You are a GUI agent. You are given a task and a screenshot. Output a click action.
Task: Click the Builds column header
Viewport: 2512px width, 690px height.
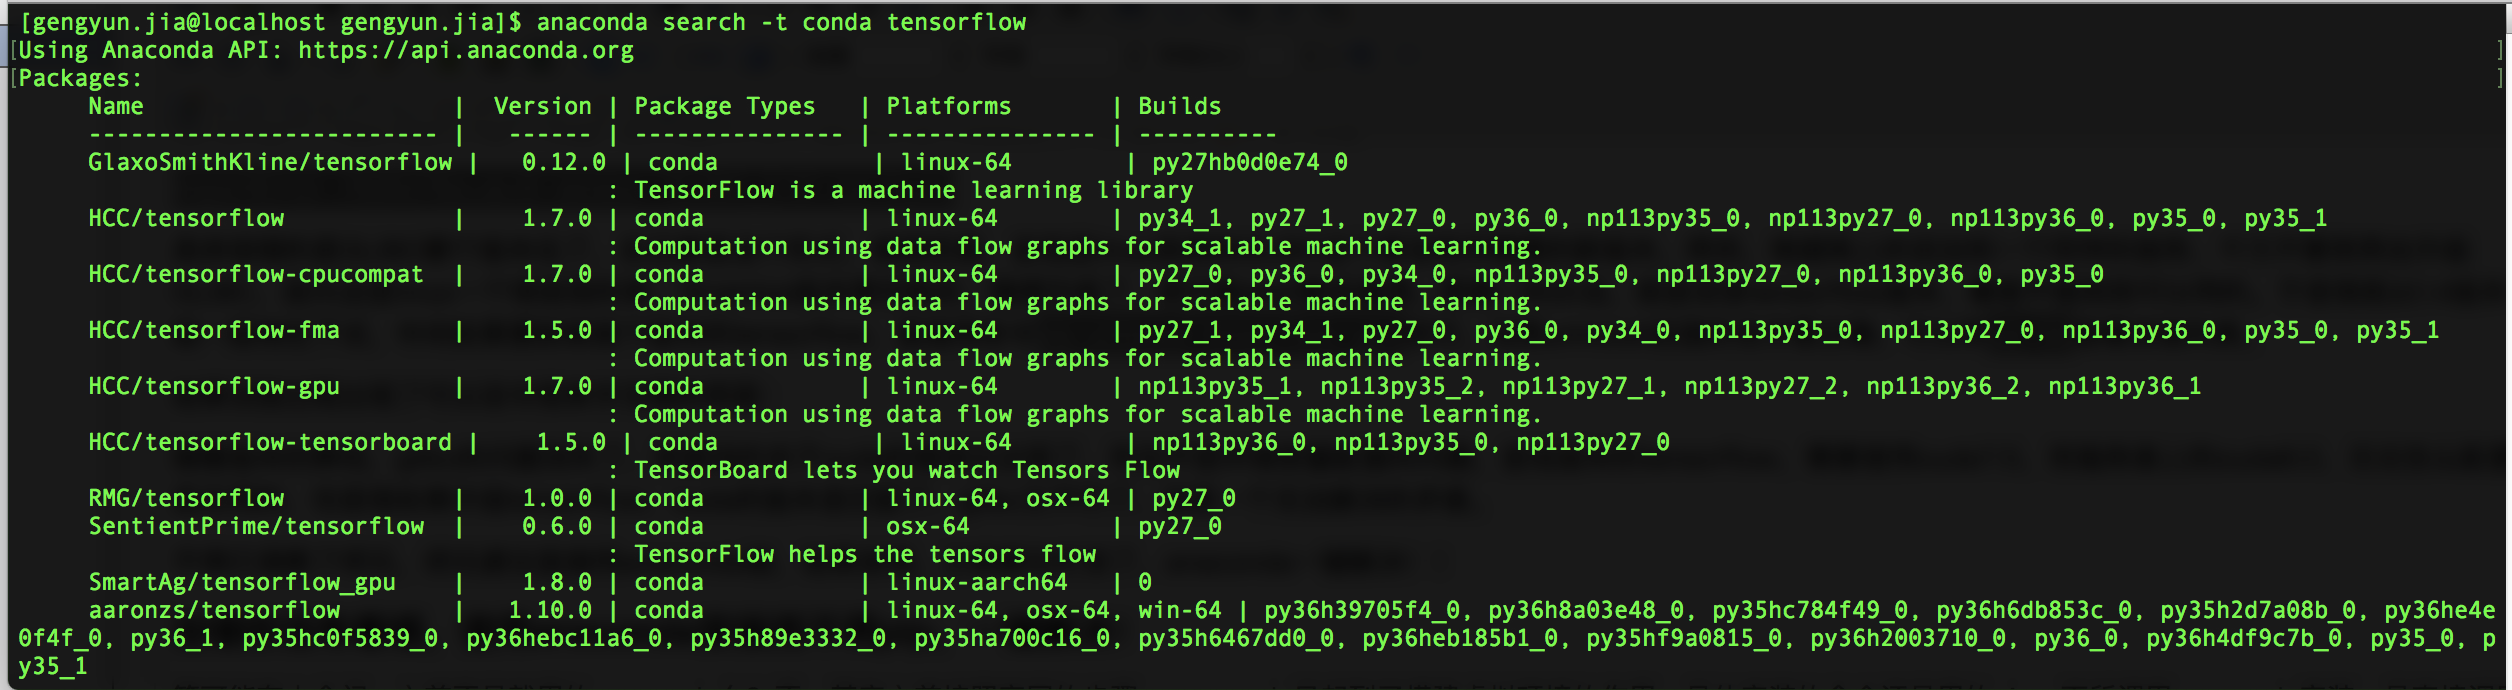point(1180,106)
